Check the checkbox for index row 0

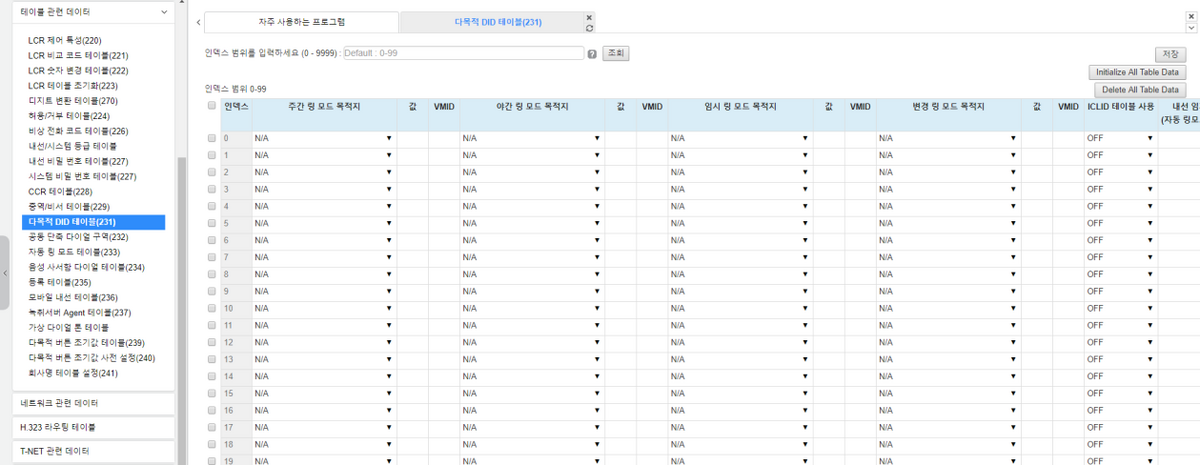tap(211, 138)
